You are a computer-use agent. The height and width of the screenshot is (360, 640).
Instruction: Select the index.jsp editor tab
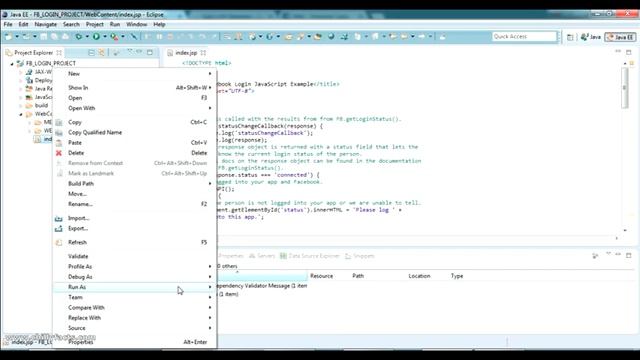[186, 53]
